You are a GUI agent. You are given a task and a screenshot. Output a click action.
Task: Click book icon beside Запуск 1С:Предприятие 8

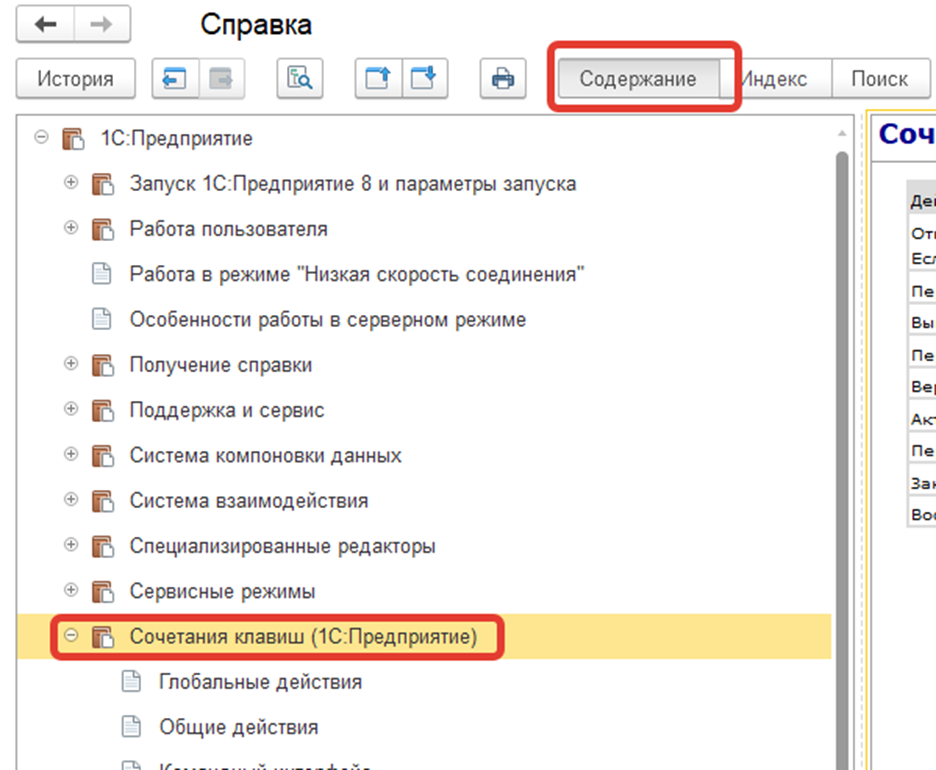click(x=103, y=184)
